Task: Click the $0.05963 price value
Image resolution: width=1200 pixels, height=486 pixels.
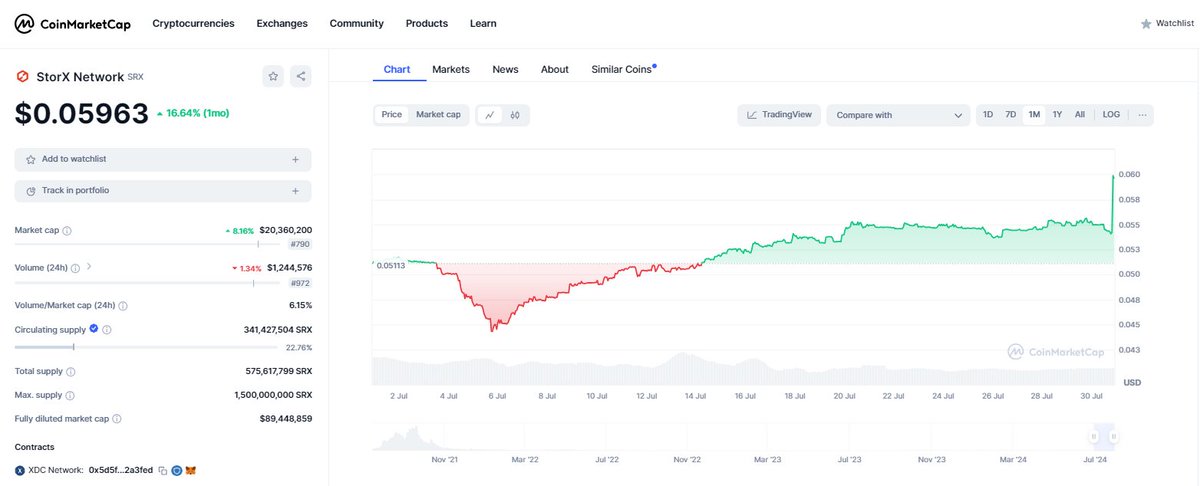Action: click(x=82, y=114)
